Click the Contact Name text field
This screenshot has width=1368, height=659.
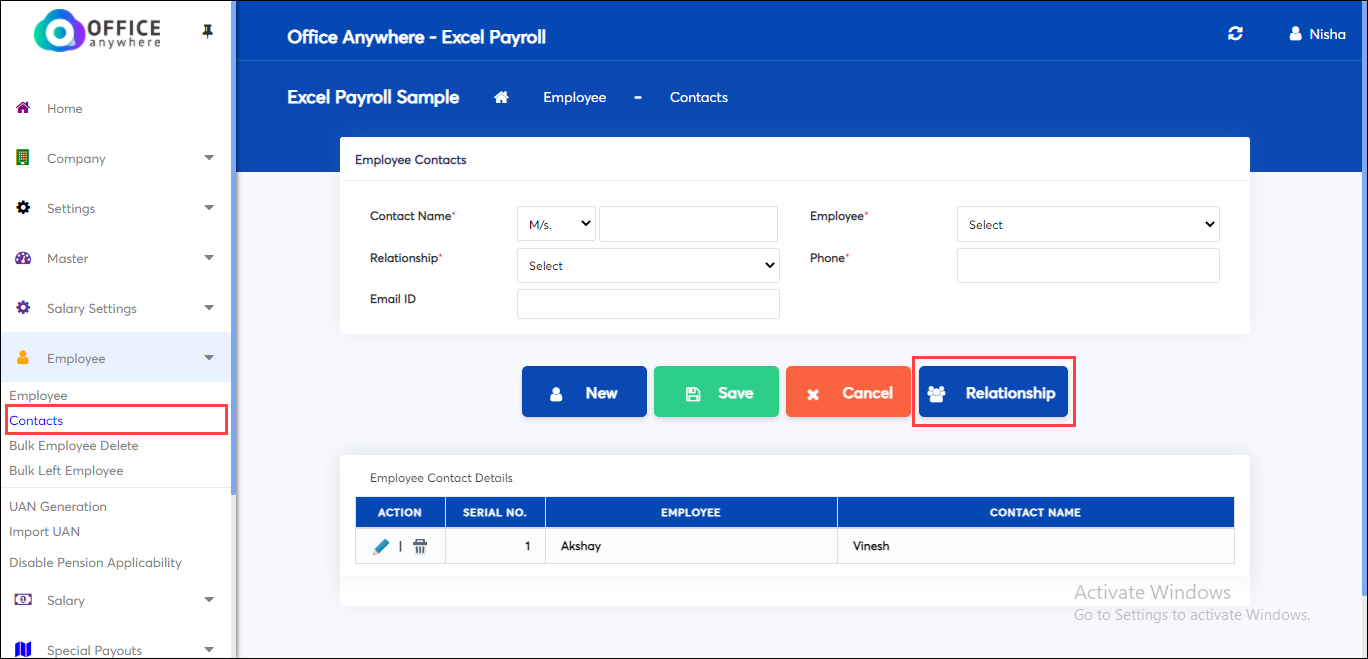pyautogui.click(x=688, y=224)
